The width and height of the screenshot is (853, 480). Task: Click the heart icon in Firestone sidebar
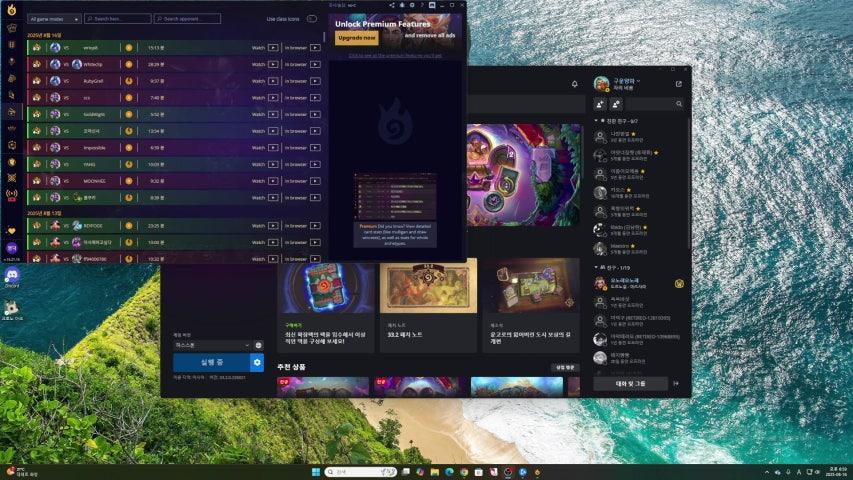(11, 231)
